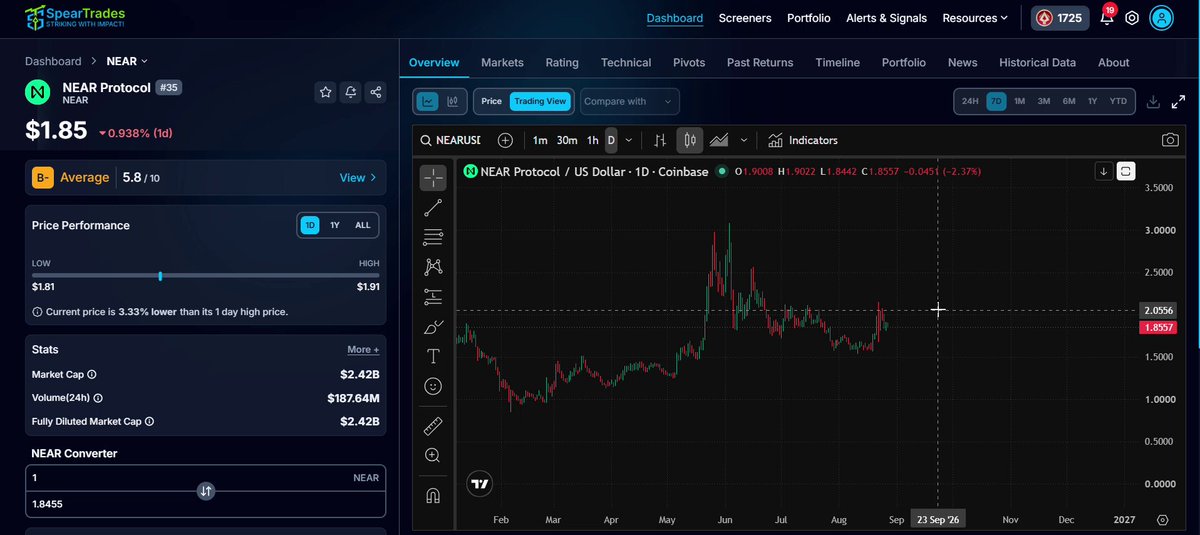Open the chart style dropdown arrow

744,140
